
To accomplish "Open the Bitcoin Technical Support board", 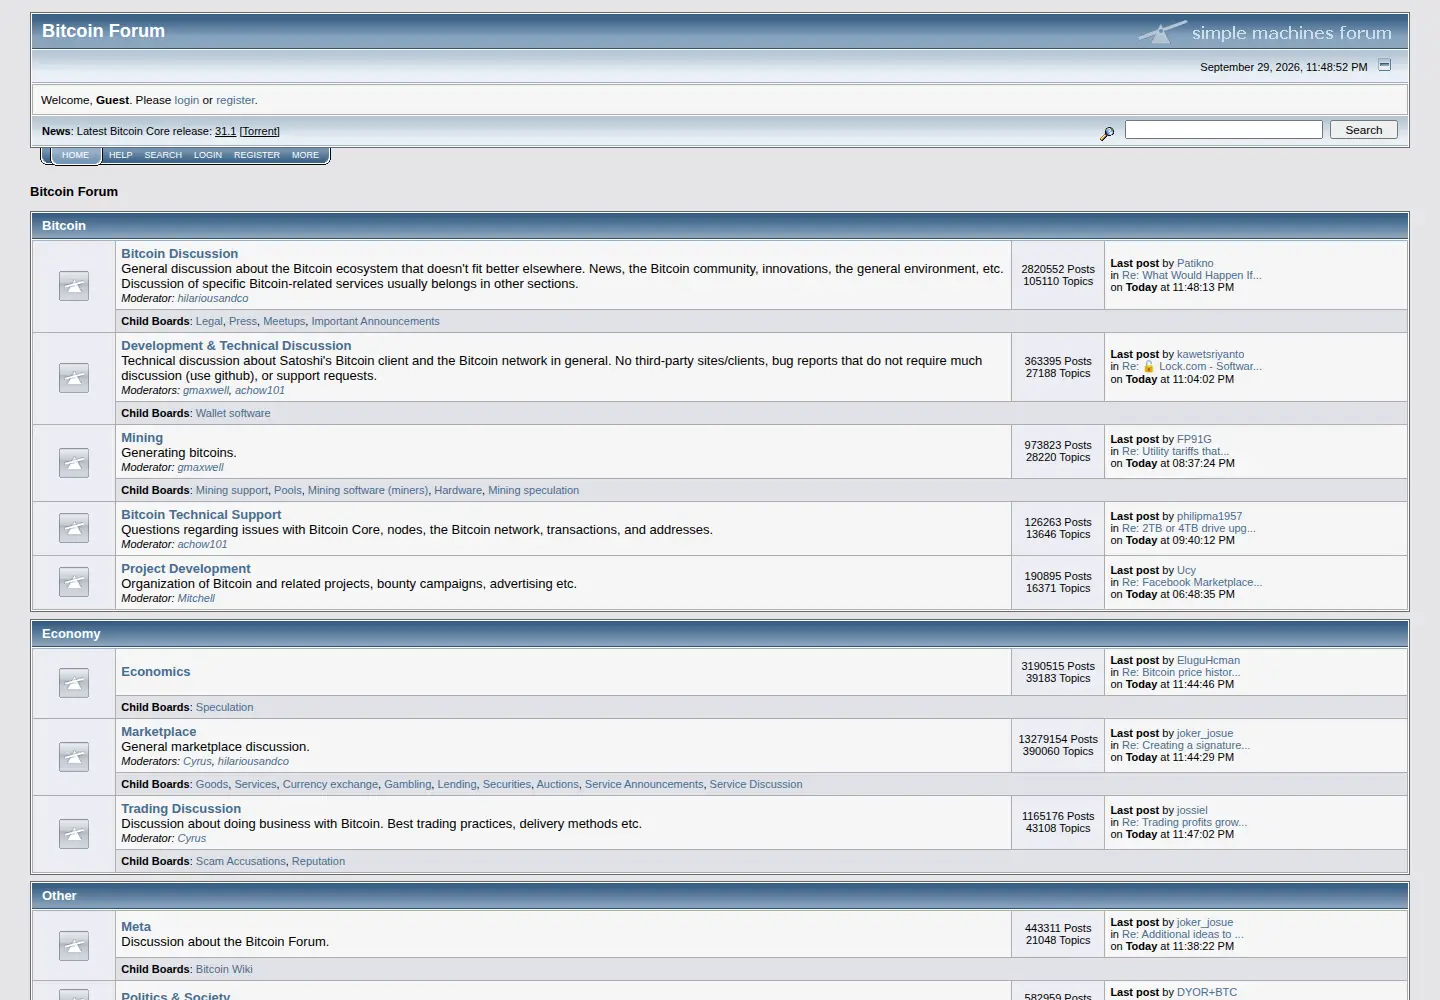I will [x=201, y=515].
